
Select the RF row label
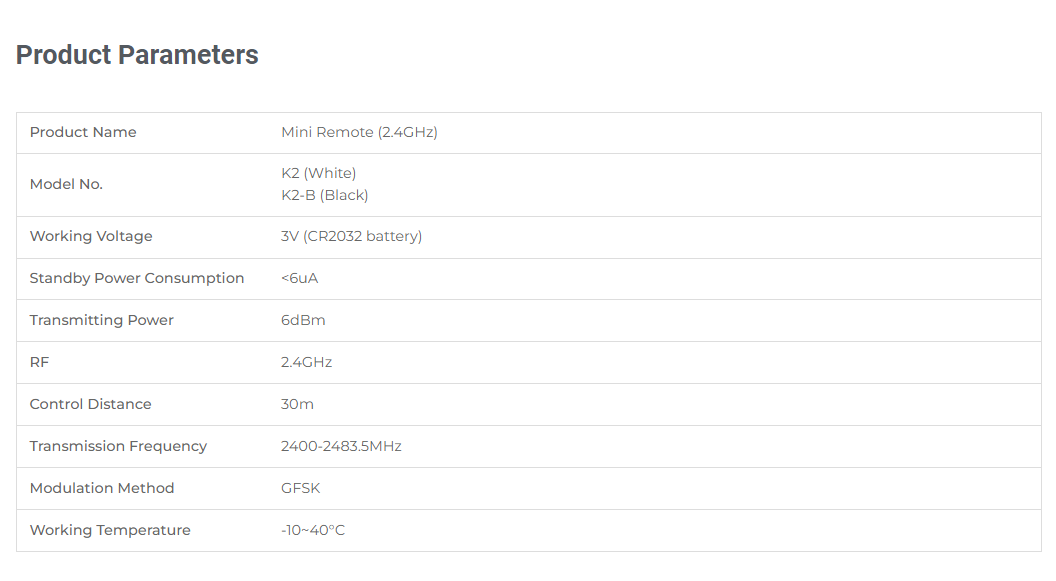point(39,362)
